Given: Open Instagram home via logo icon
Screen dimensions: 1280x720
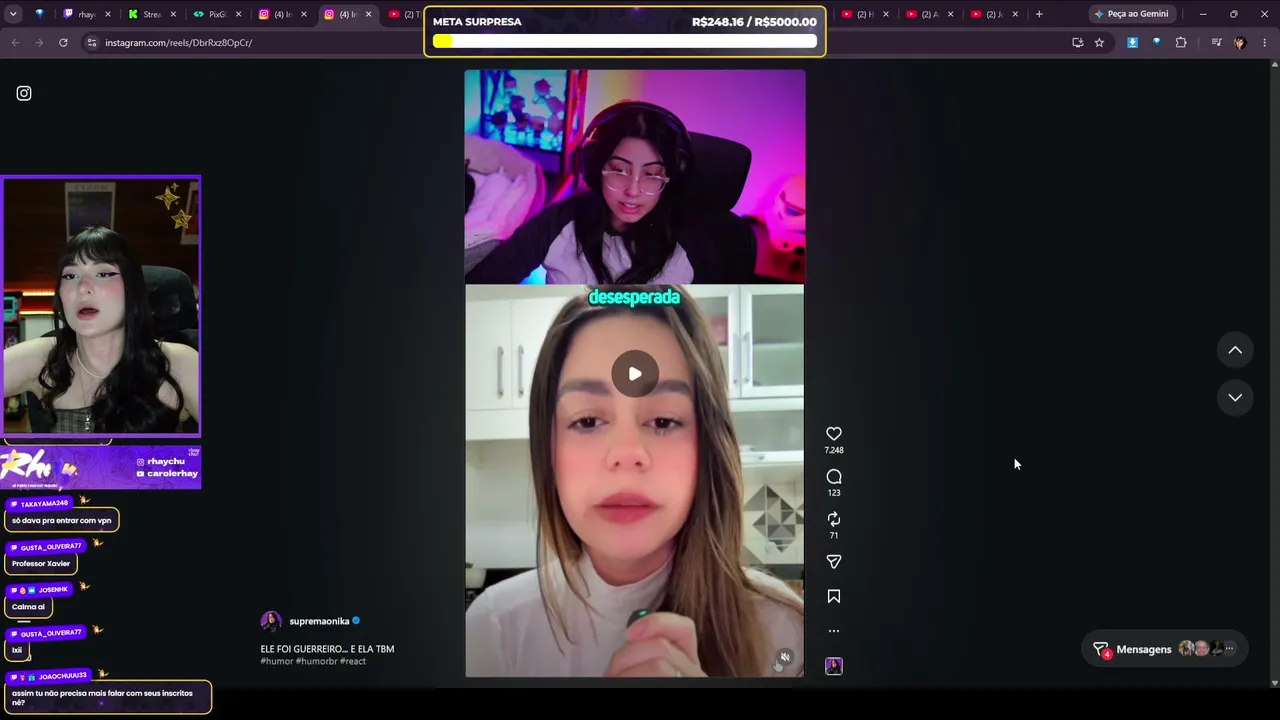Looking at the screenshot, I should 24,93.
